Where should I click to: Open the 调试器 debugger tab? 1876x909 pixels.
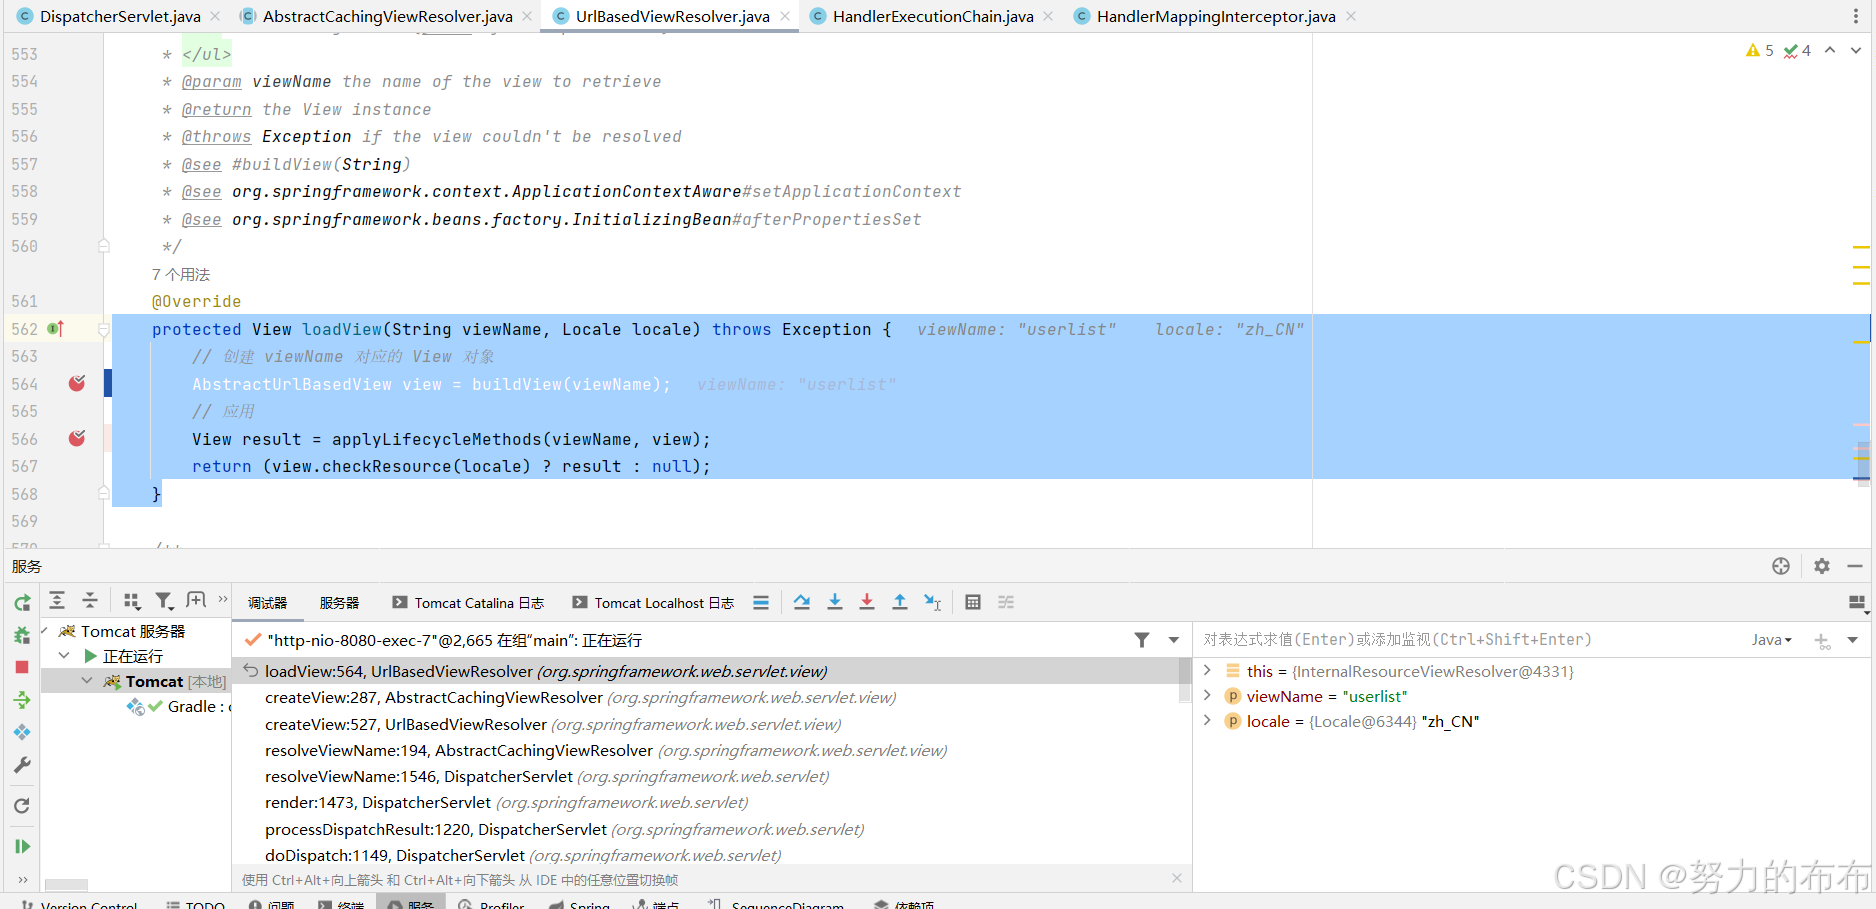click(268, 603)
